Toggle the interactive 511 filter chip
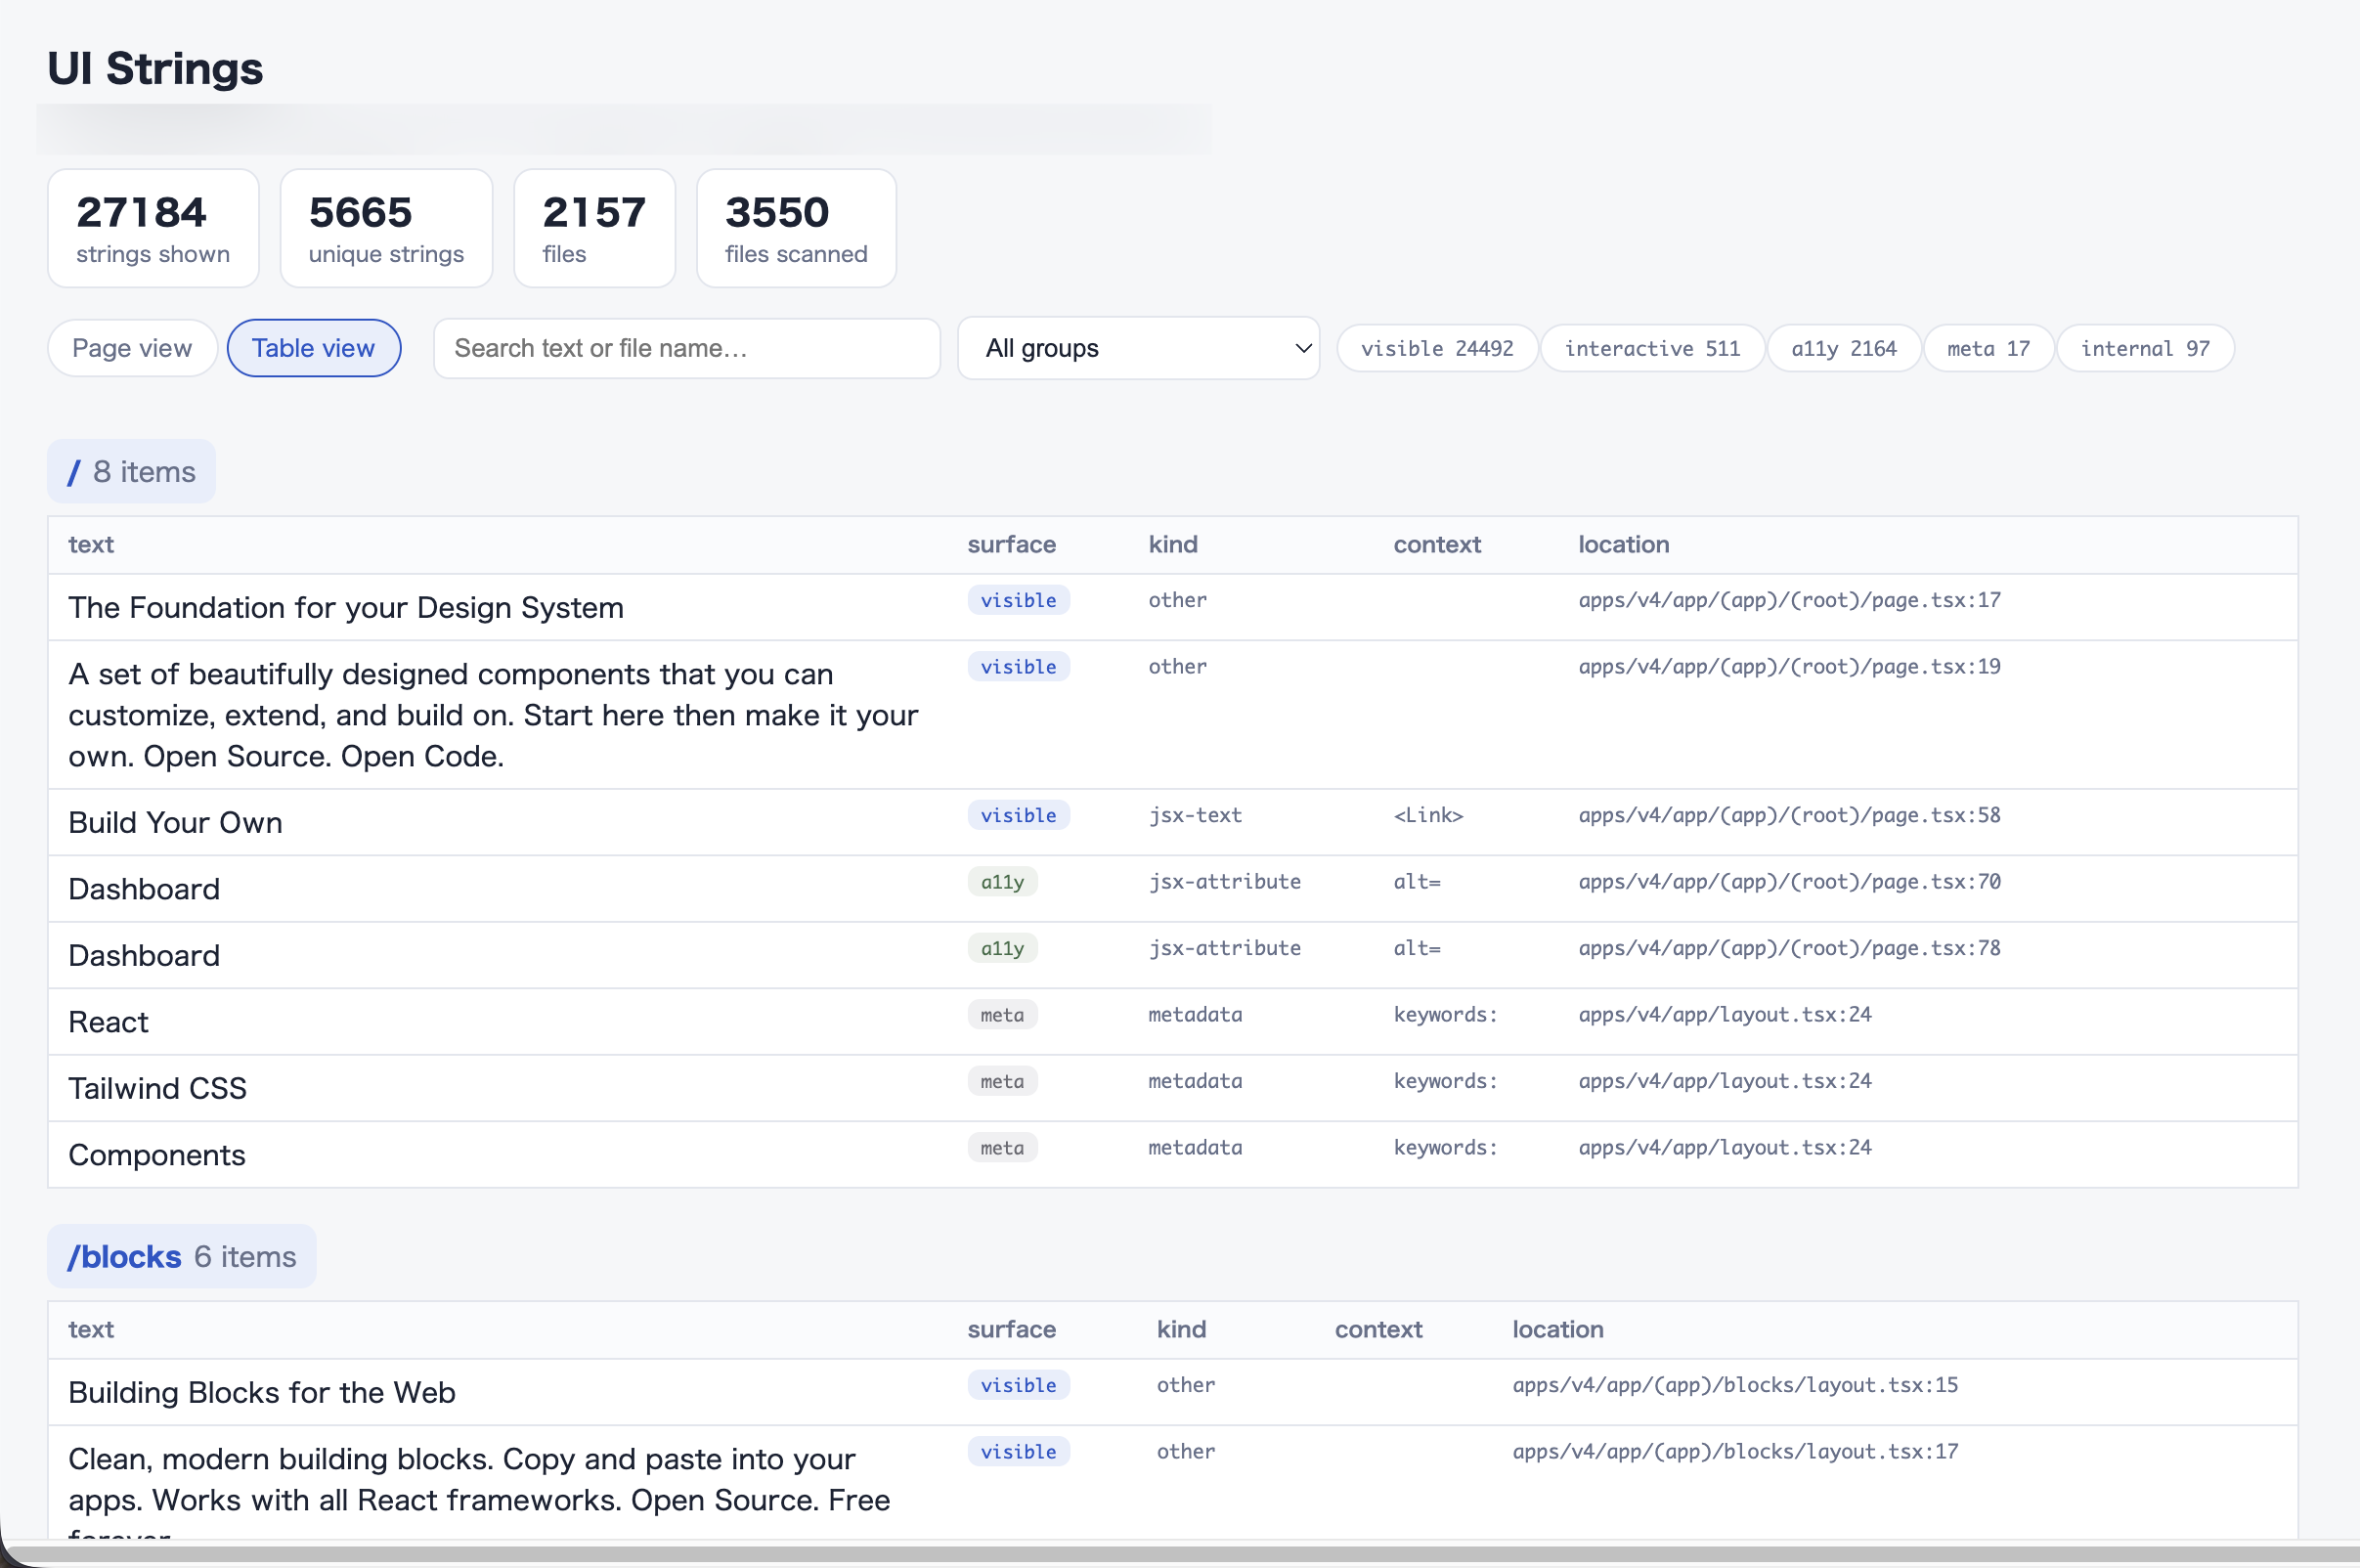The image size is (2360, 1568). [x=1652, y=348]
